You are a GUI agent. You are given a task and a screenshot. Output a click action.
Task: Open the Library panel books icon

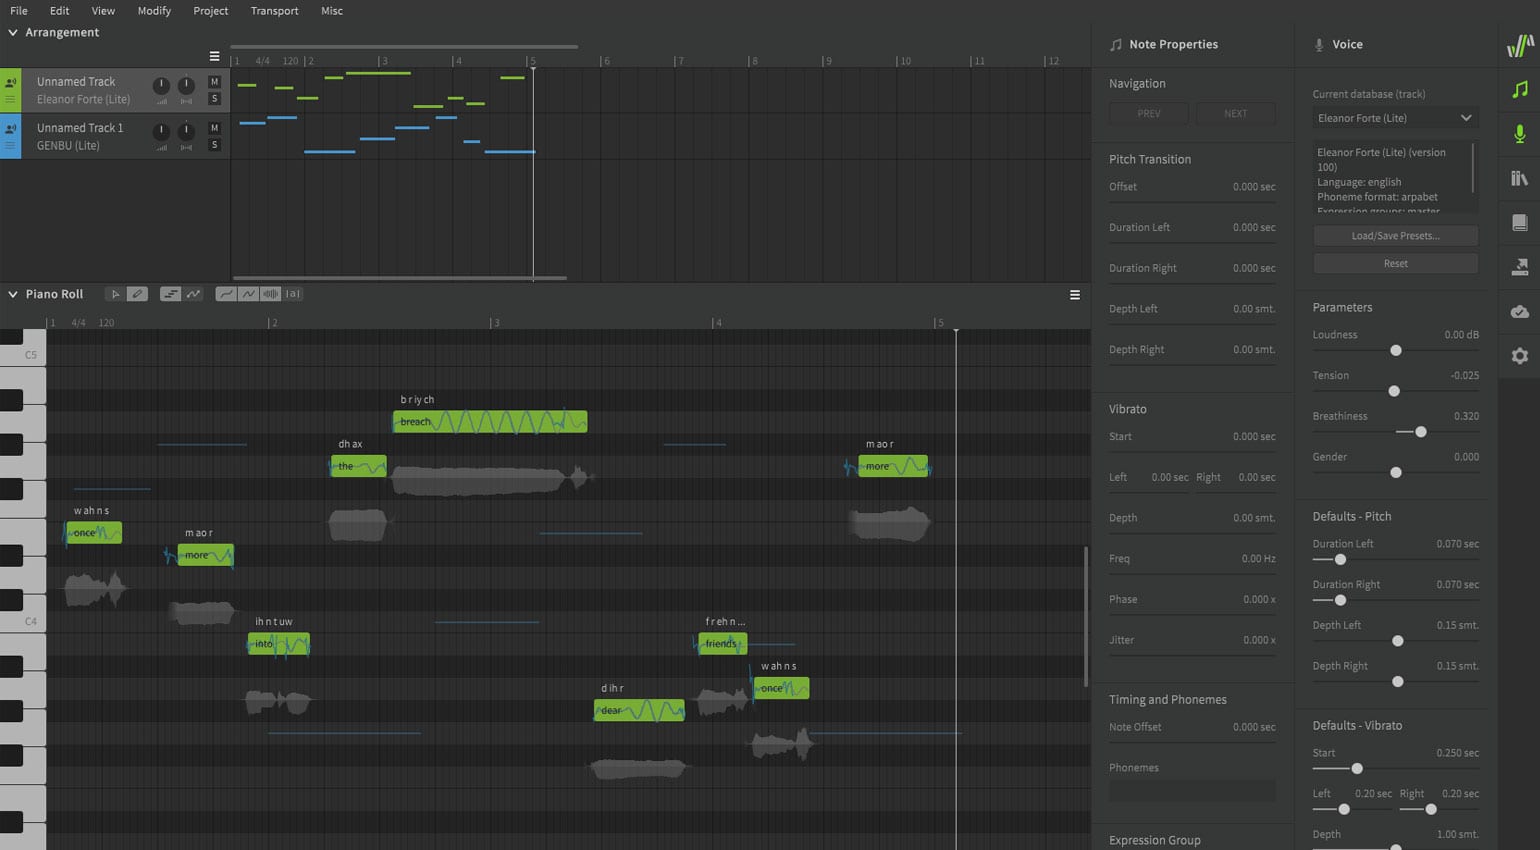[x=1520, y=178]
